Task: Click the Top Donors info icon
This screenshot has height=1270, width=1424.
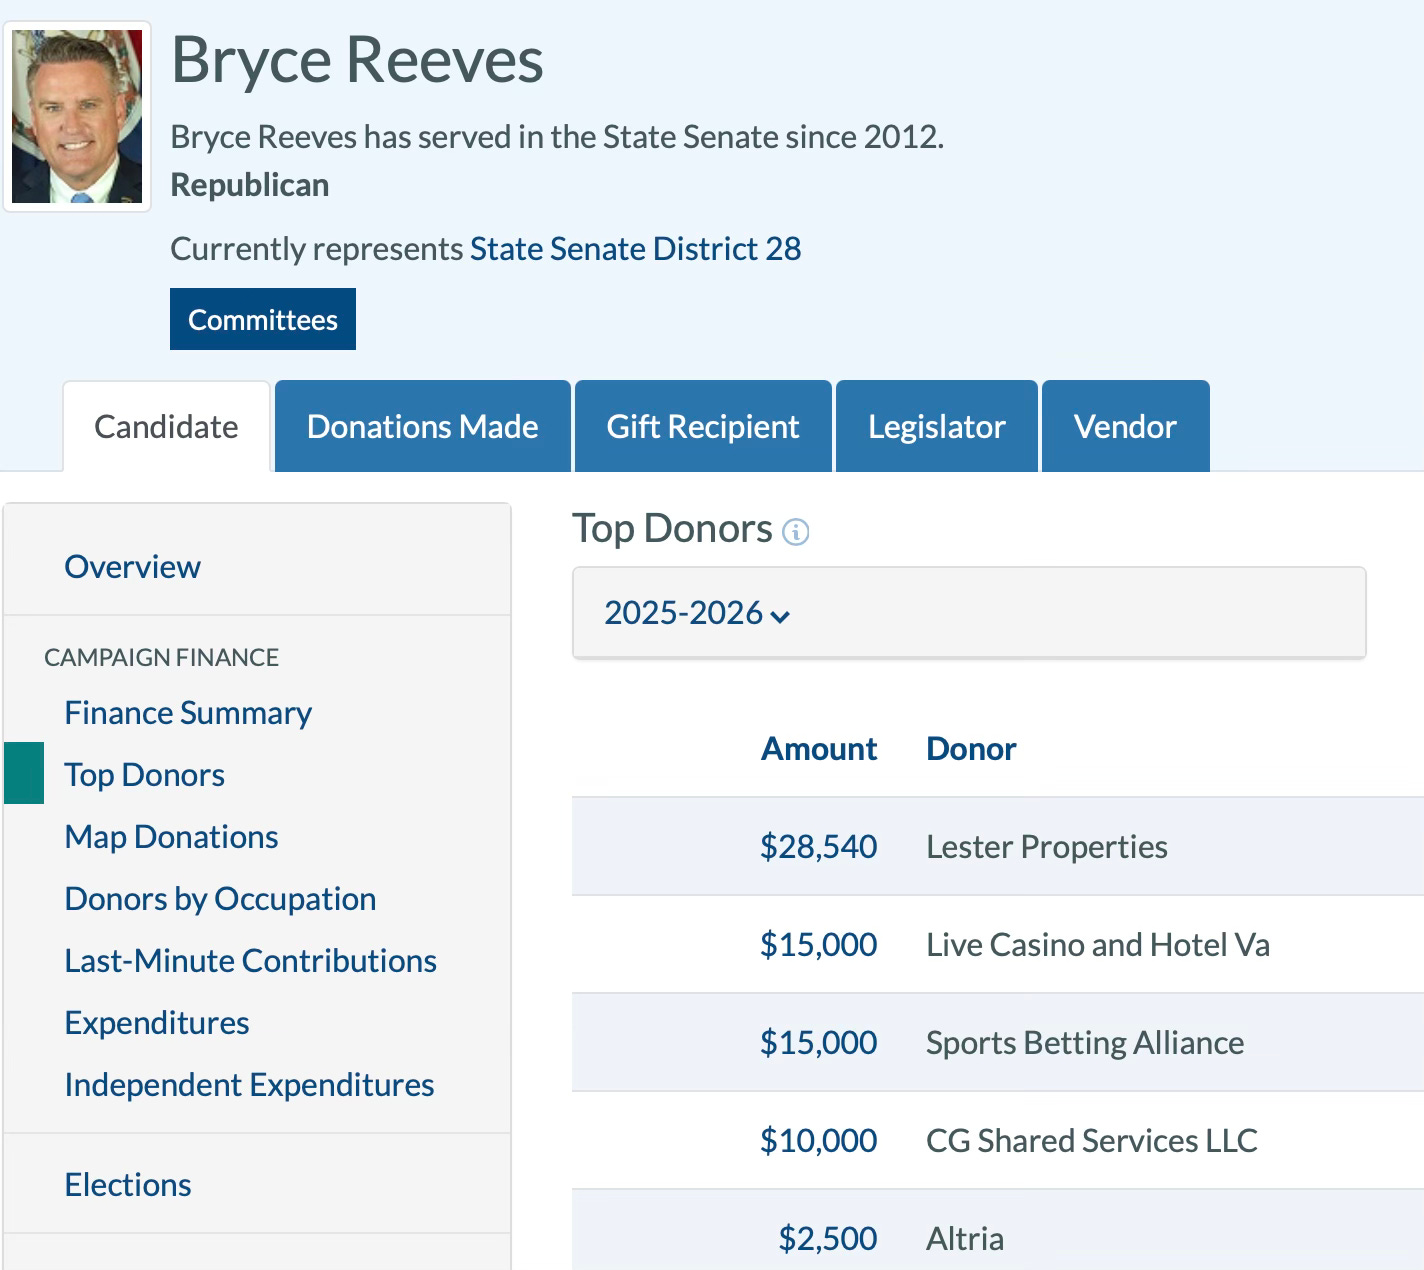Action: 795,532
